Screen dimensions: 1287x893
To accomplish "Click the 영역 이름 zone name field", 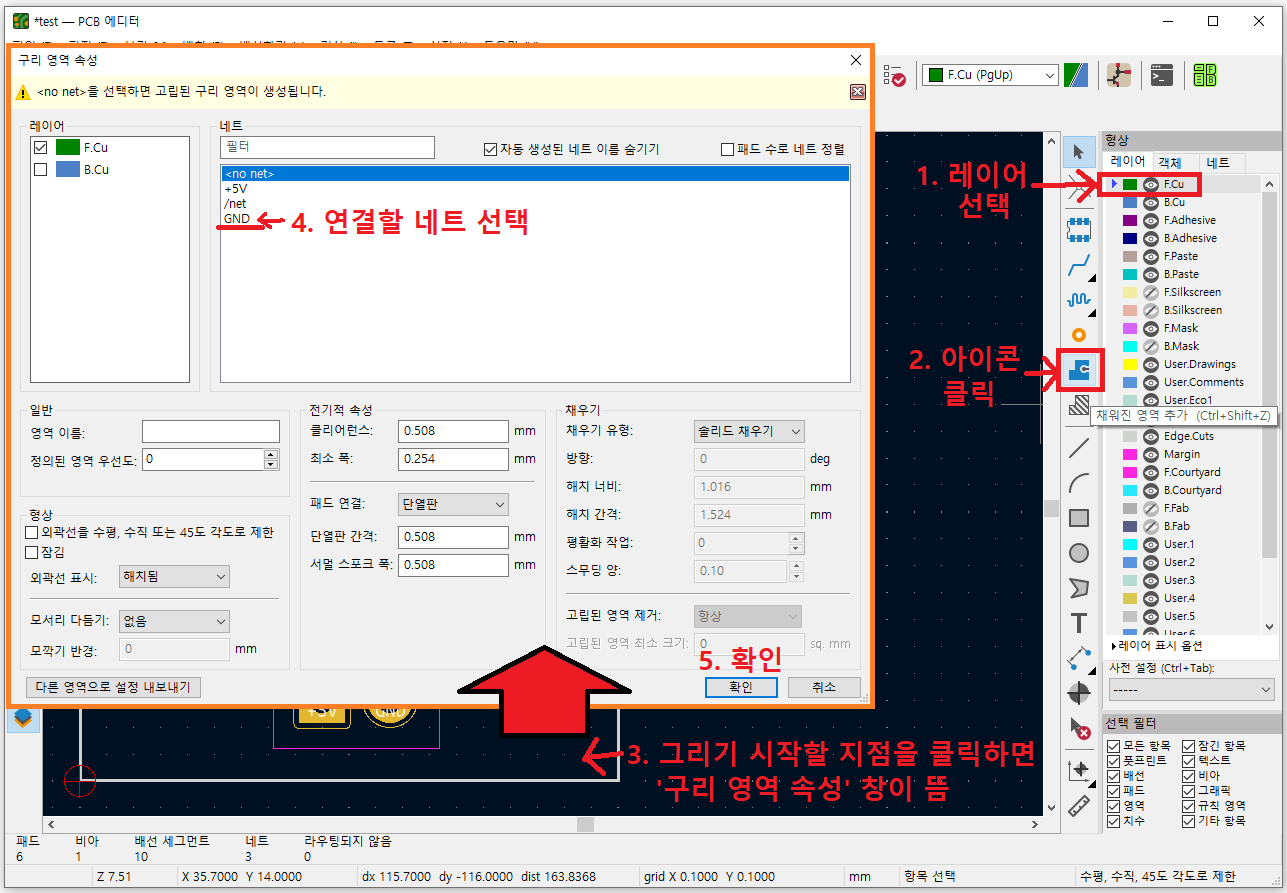I will [211, 432].
